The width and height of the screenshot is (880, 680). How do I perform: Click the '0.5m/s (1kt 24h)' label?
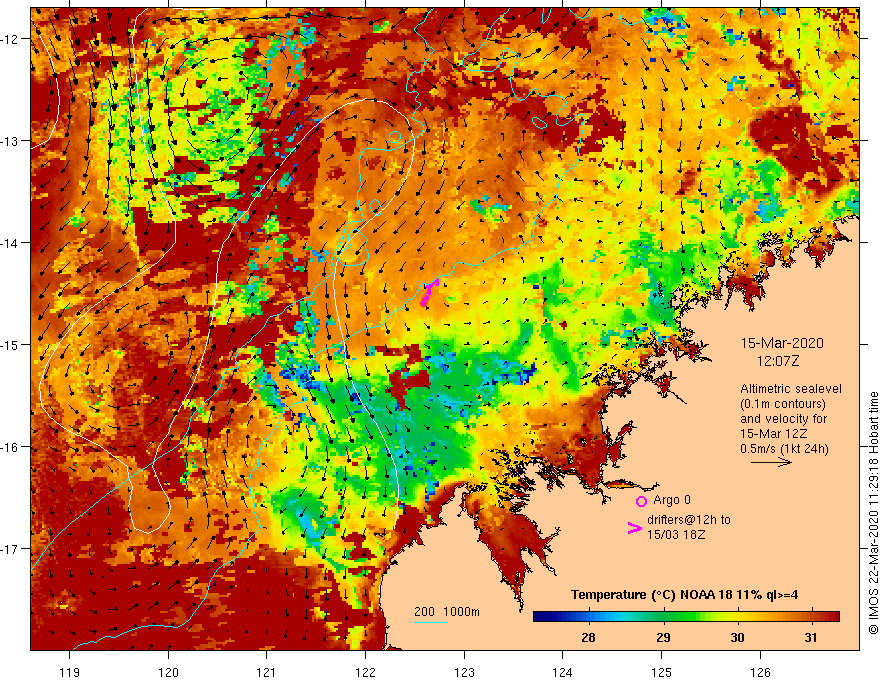pos(784,449)
